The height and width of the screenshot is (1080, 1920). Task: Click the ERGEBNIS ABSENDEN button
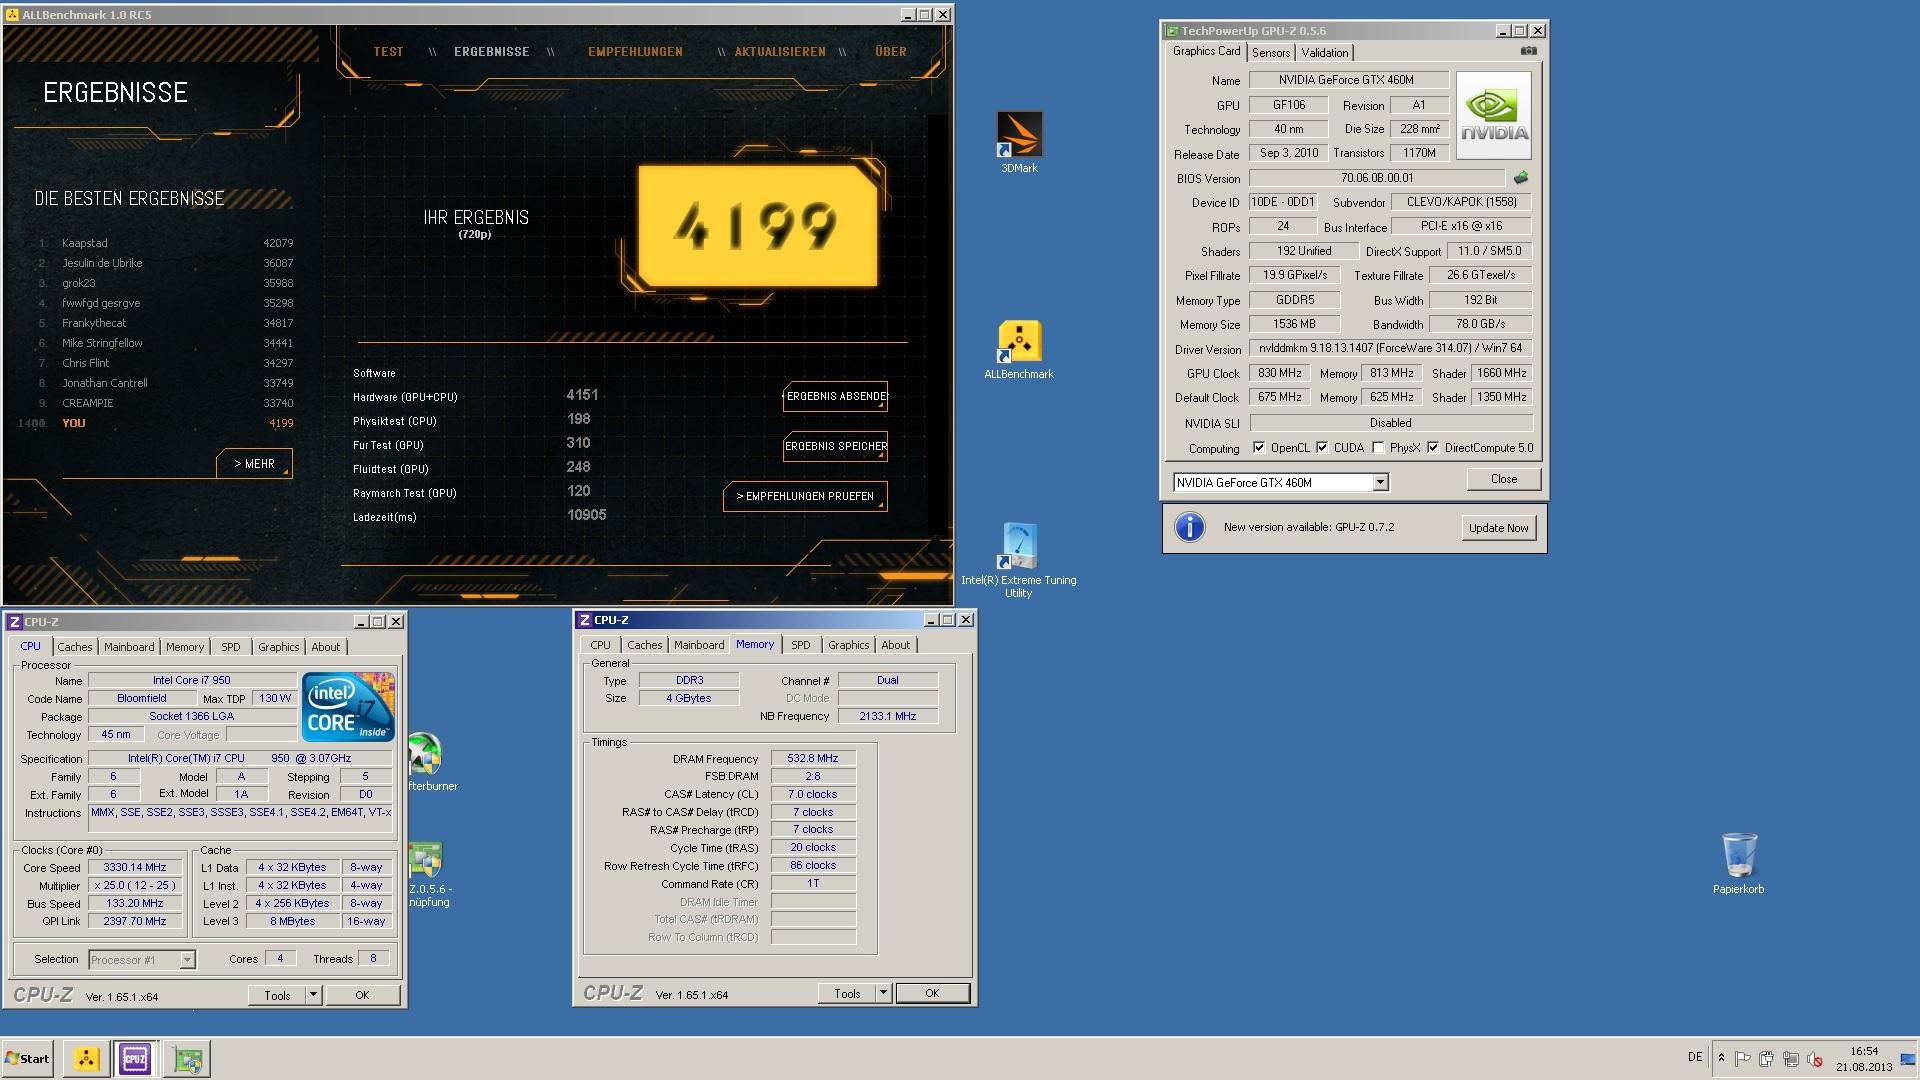click(835, 397)
